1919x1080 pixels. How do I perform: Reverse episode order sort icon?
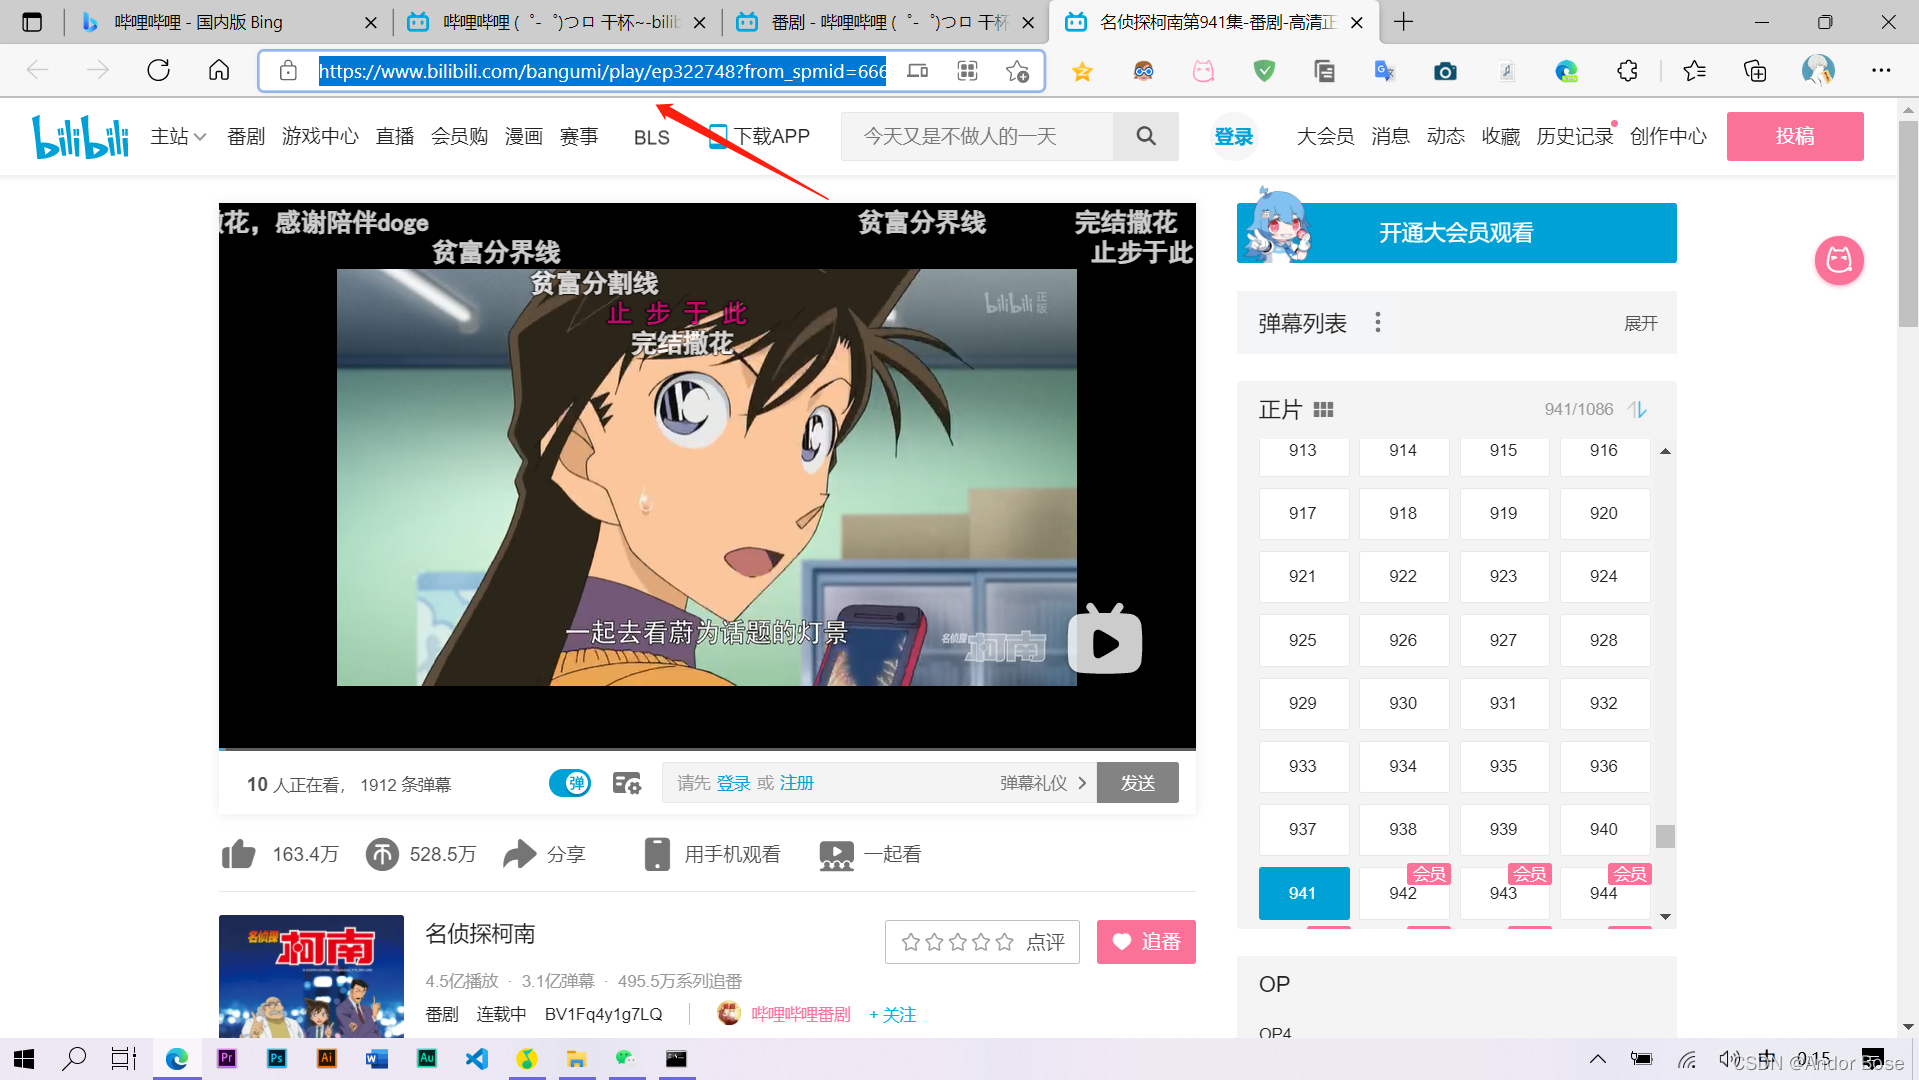pos(1637,409)
